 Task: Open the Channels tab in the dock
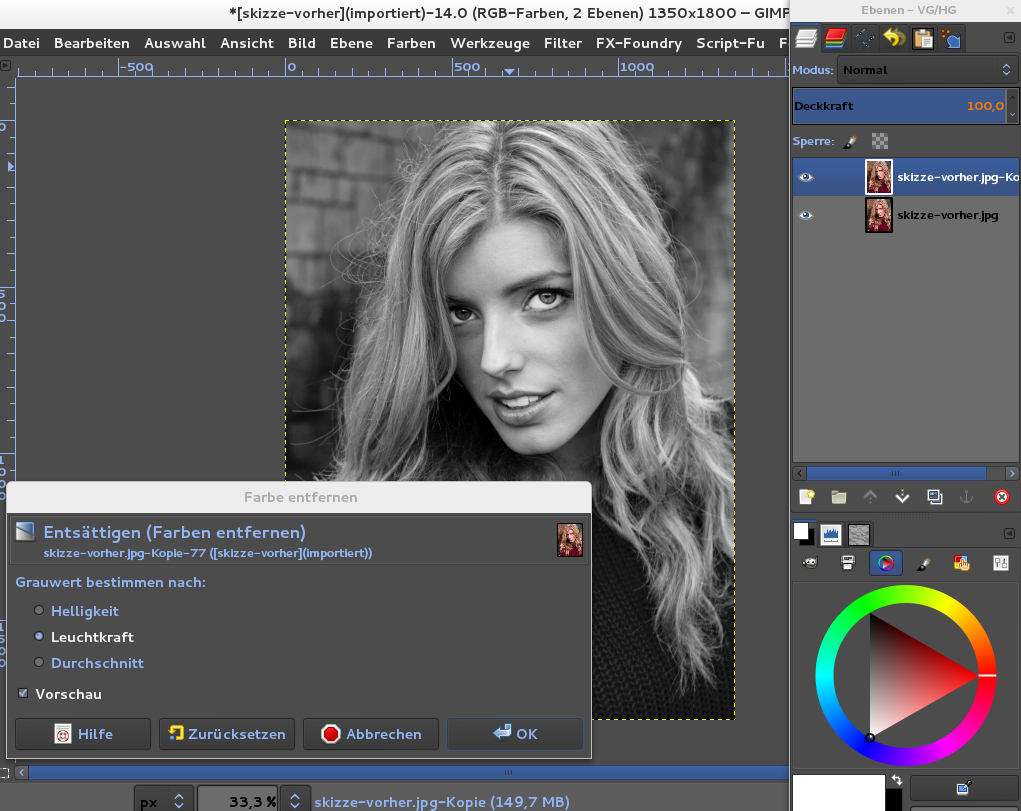[835, 39]
